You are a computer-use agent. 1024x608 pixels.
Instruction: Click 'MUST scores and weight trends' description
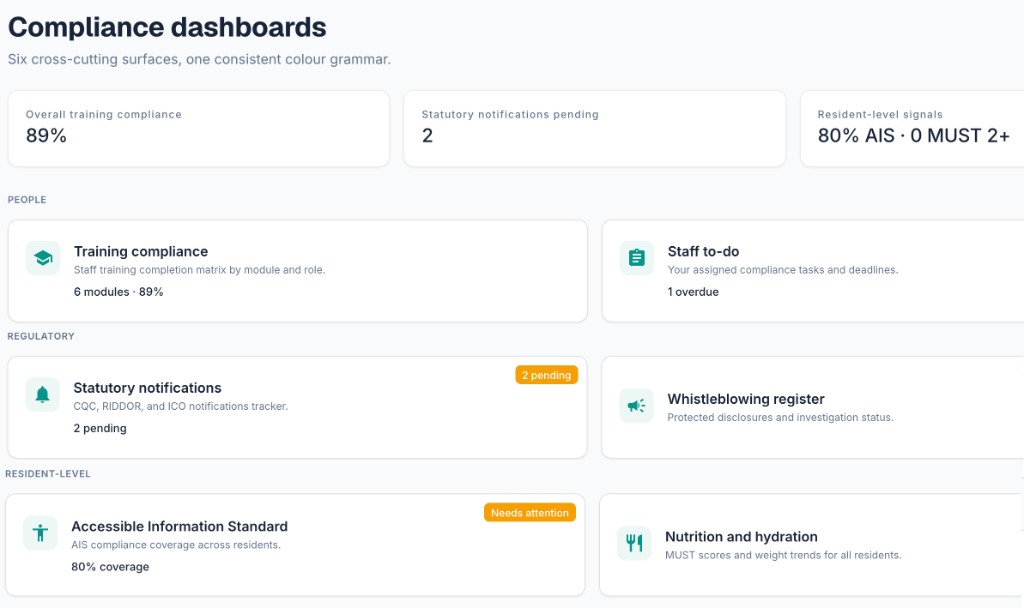click(783, 555)
